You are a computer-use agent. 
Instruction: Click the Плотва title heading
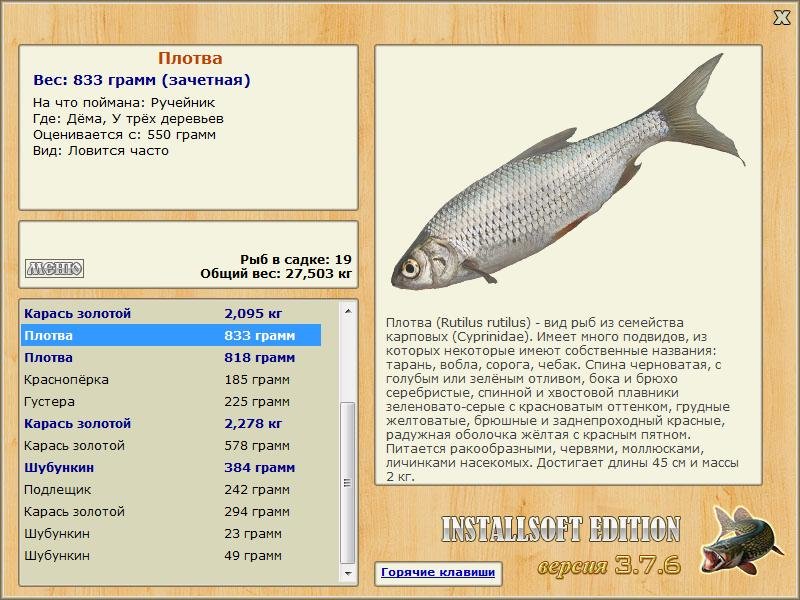click(x=190, y=58)
